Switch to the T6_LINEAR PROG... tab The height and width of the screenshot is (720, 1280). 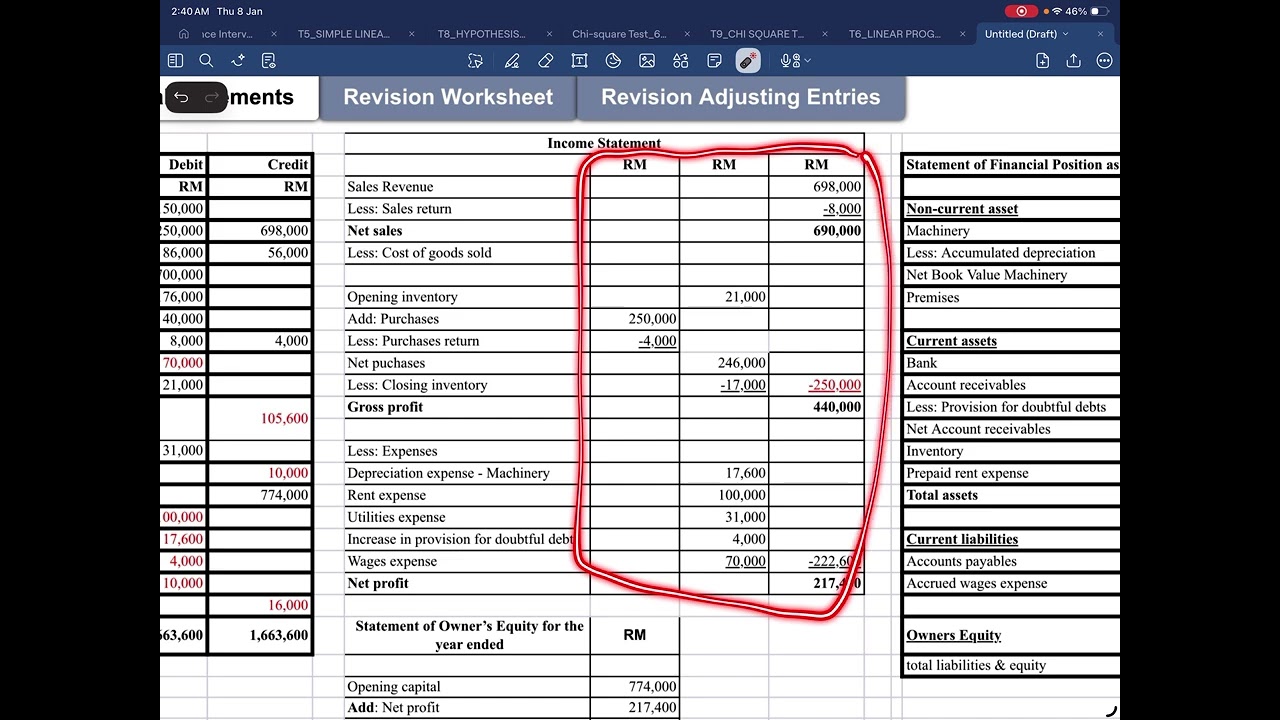click(895, 34)
